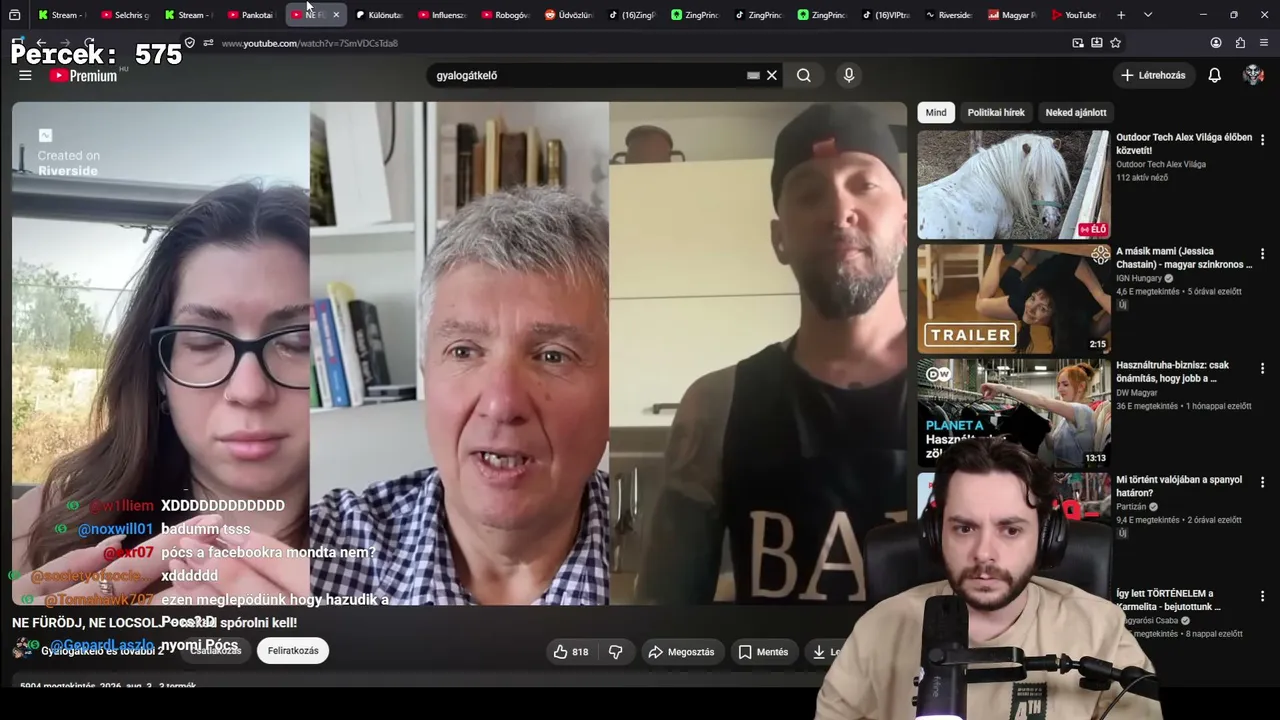Switch to the Pankotai browser tab

point(250,15)
